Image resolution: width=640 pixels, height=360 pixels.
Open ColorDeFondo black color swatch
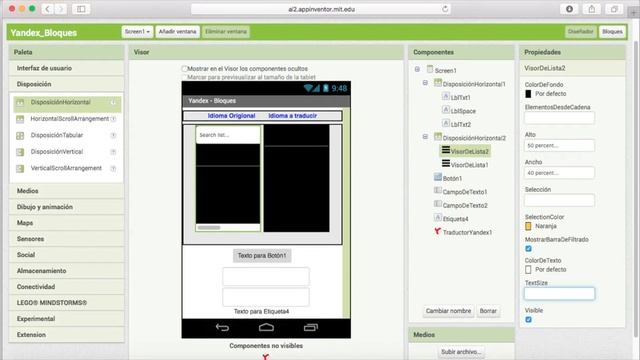pos(528,94)
